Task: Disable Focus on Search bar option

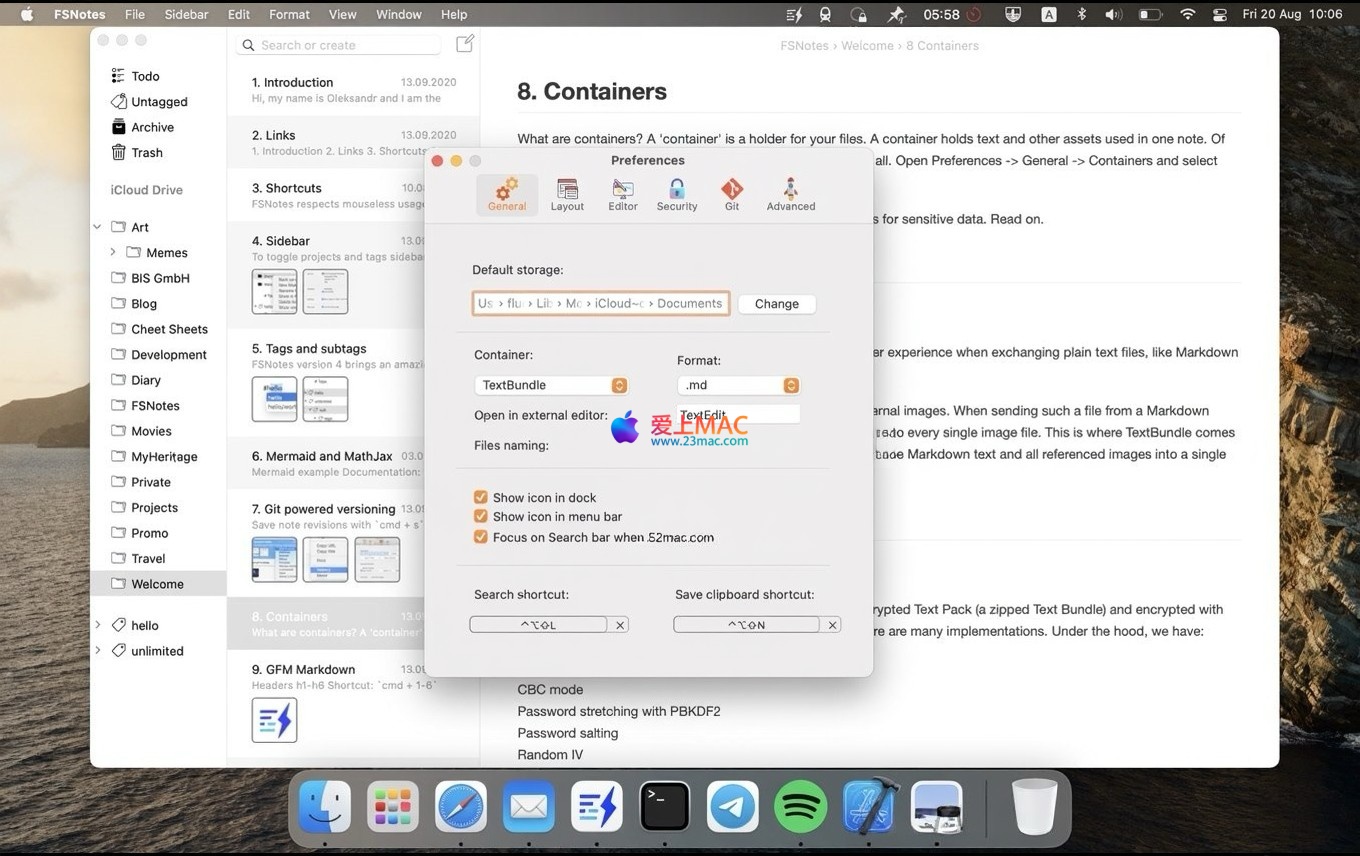Action: click(x=481, y=537)
